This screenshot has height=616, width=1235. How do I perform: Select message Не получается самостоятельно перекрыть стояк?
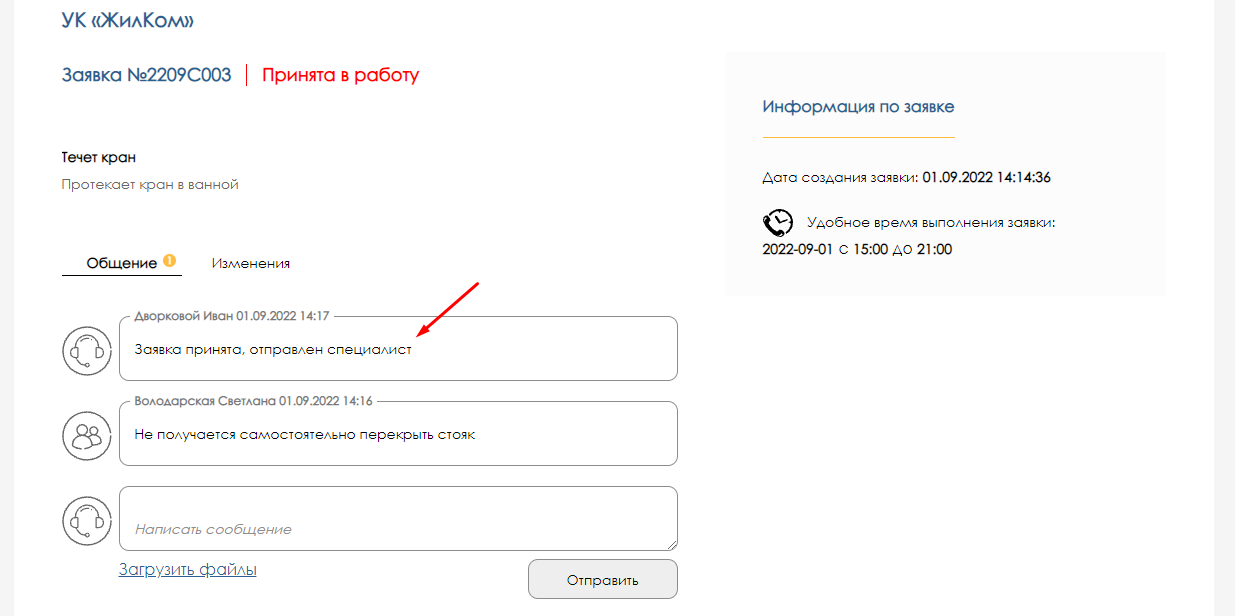[x=305, y=435]
